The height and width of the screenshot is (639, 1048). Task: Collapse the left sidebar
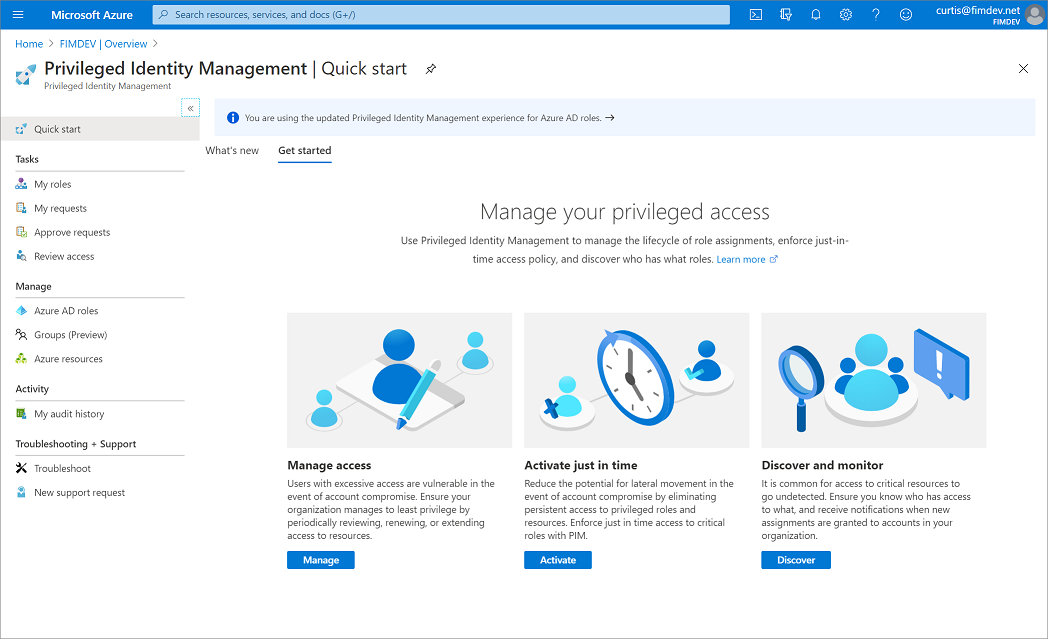coord(190,107)
